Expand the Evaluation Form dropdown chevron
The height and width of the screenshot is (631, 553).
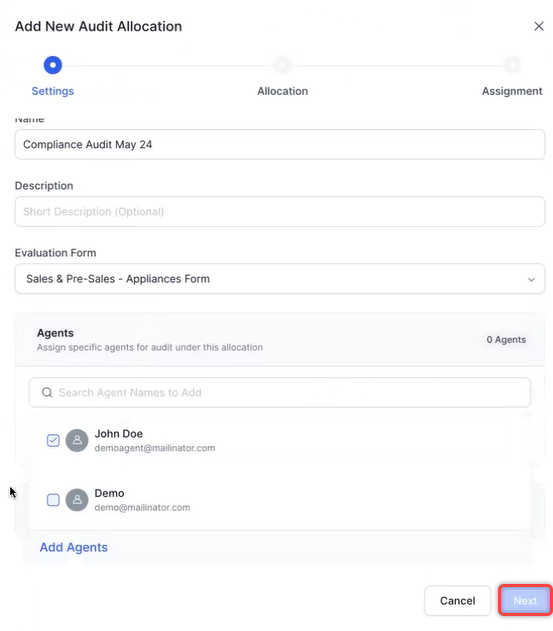click(531, 279)
